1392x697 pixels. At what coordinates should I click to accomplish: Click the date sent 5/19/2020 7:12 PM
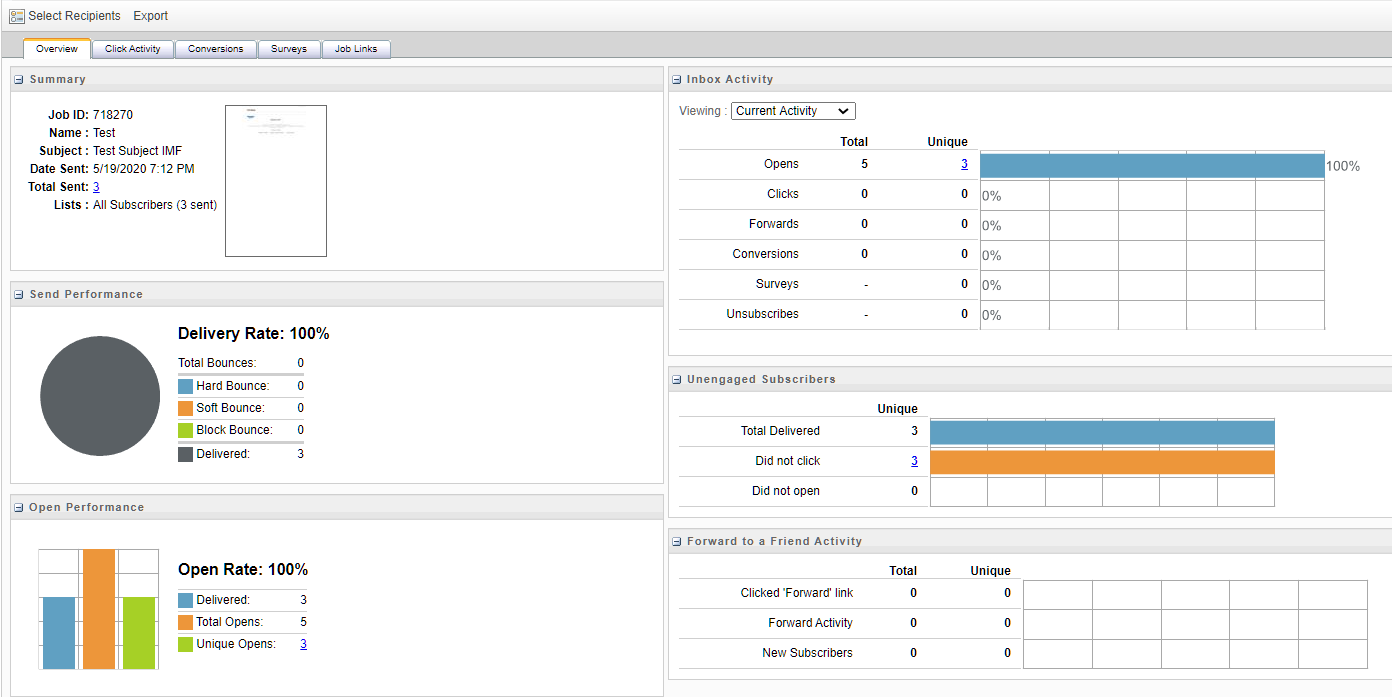pos(144,169)
